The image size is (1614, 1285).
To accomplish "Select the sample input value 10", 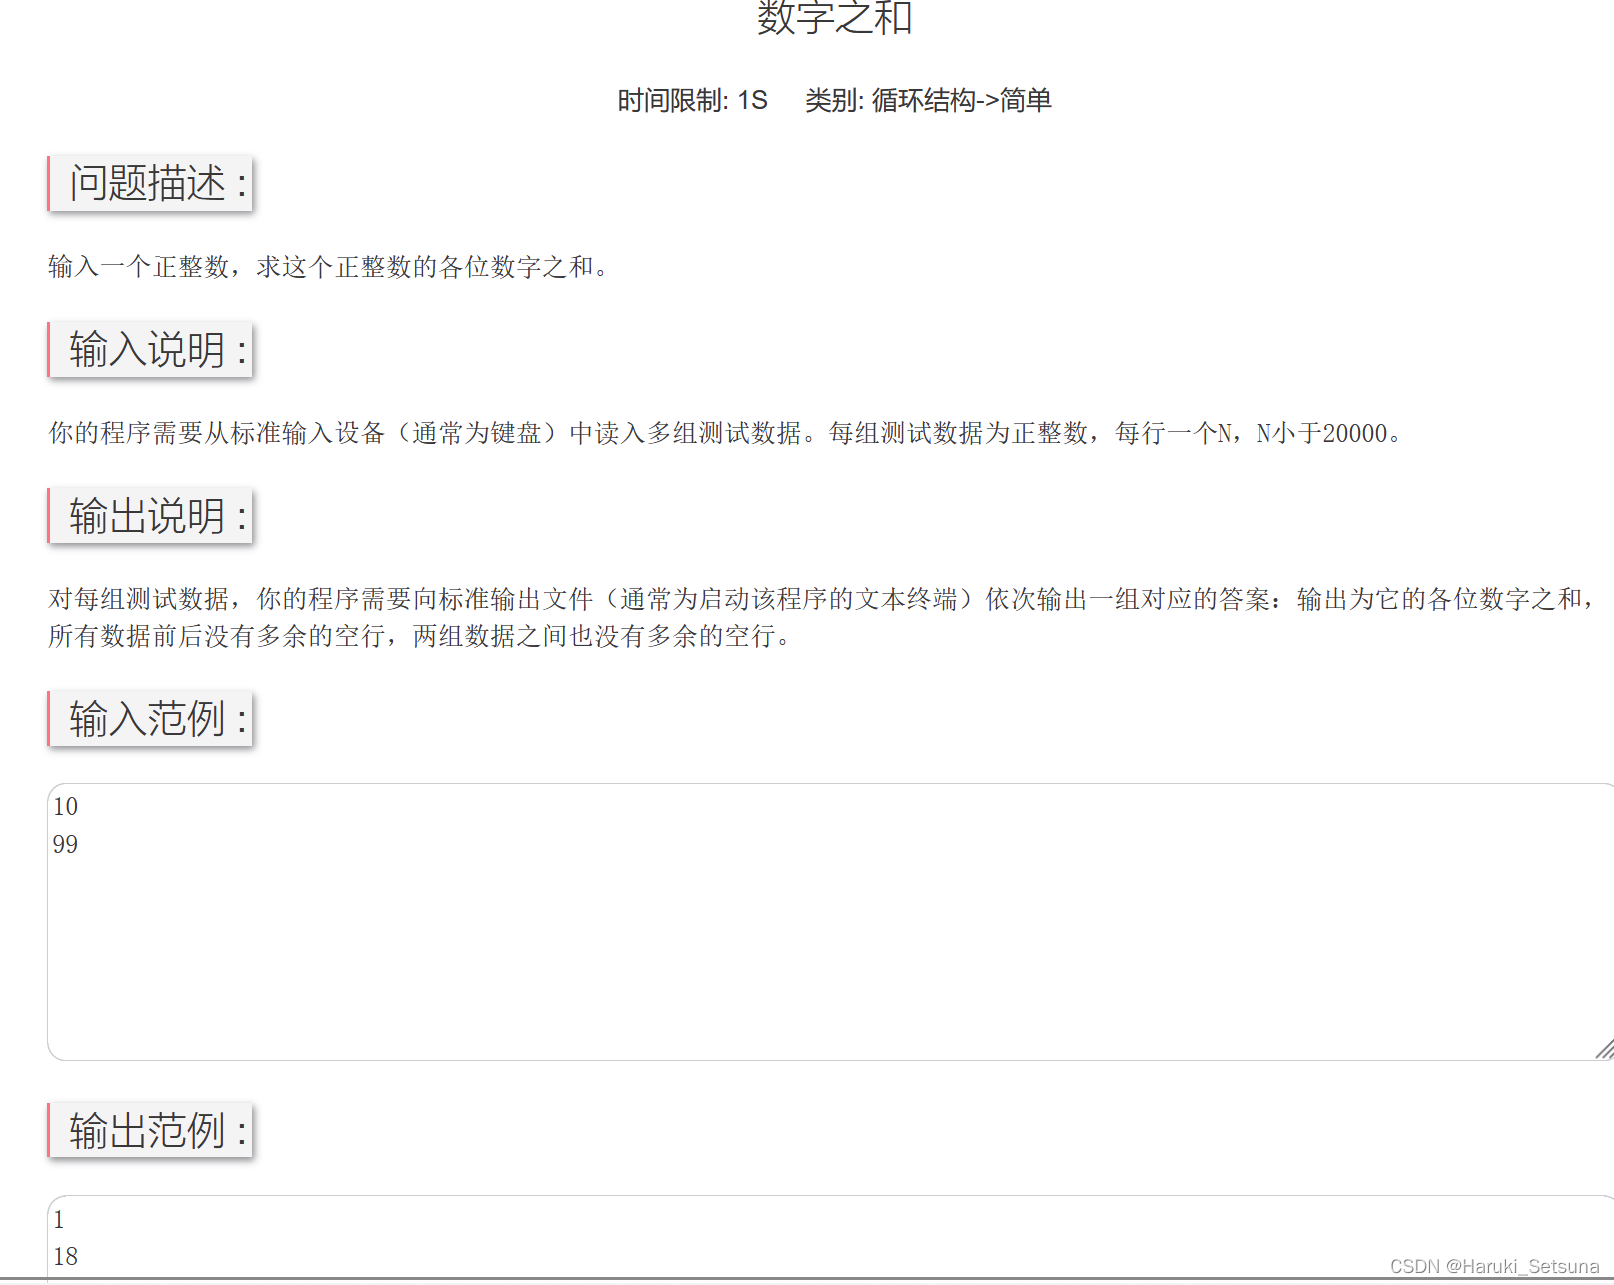I will [x=64, y=806].
